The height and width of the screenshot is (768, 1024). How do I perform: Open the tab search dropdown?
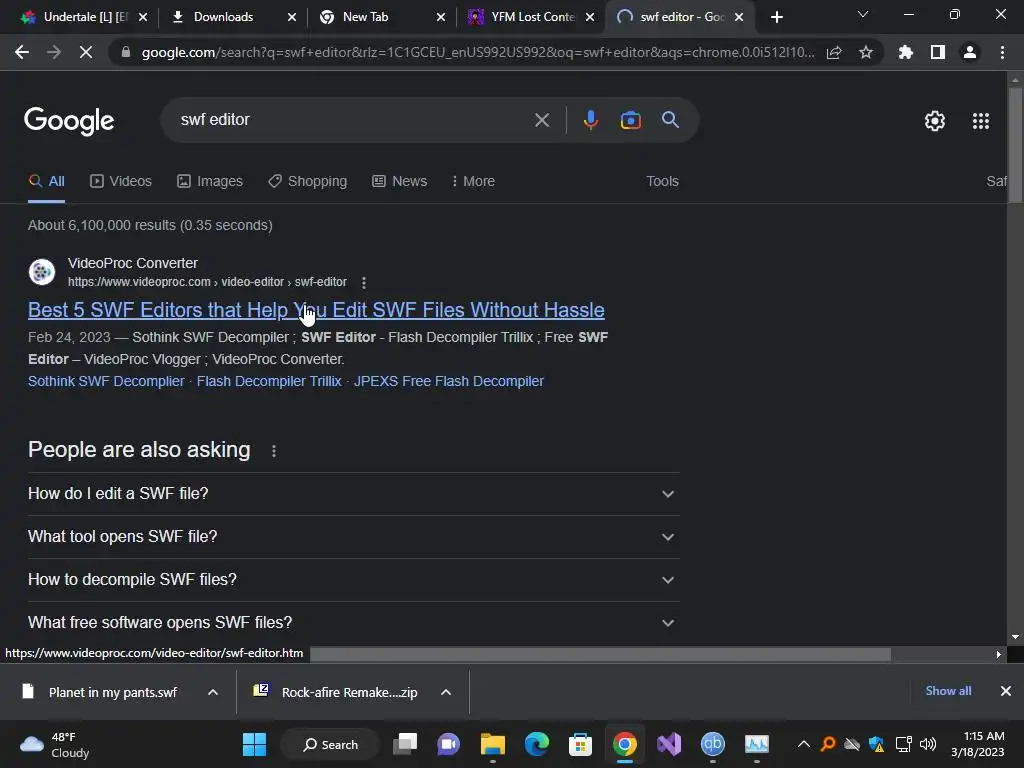tap(863, 14)
